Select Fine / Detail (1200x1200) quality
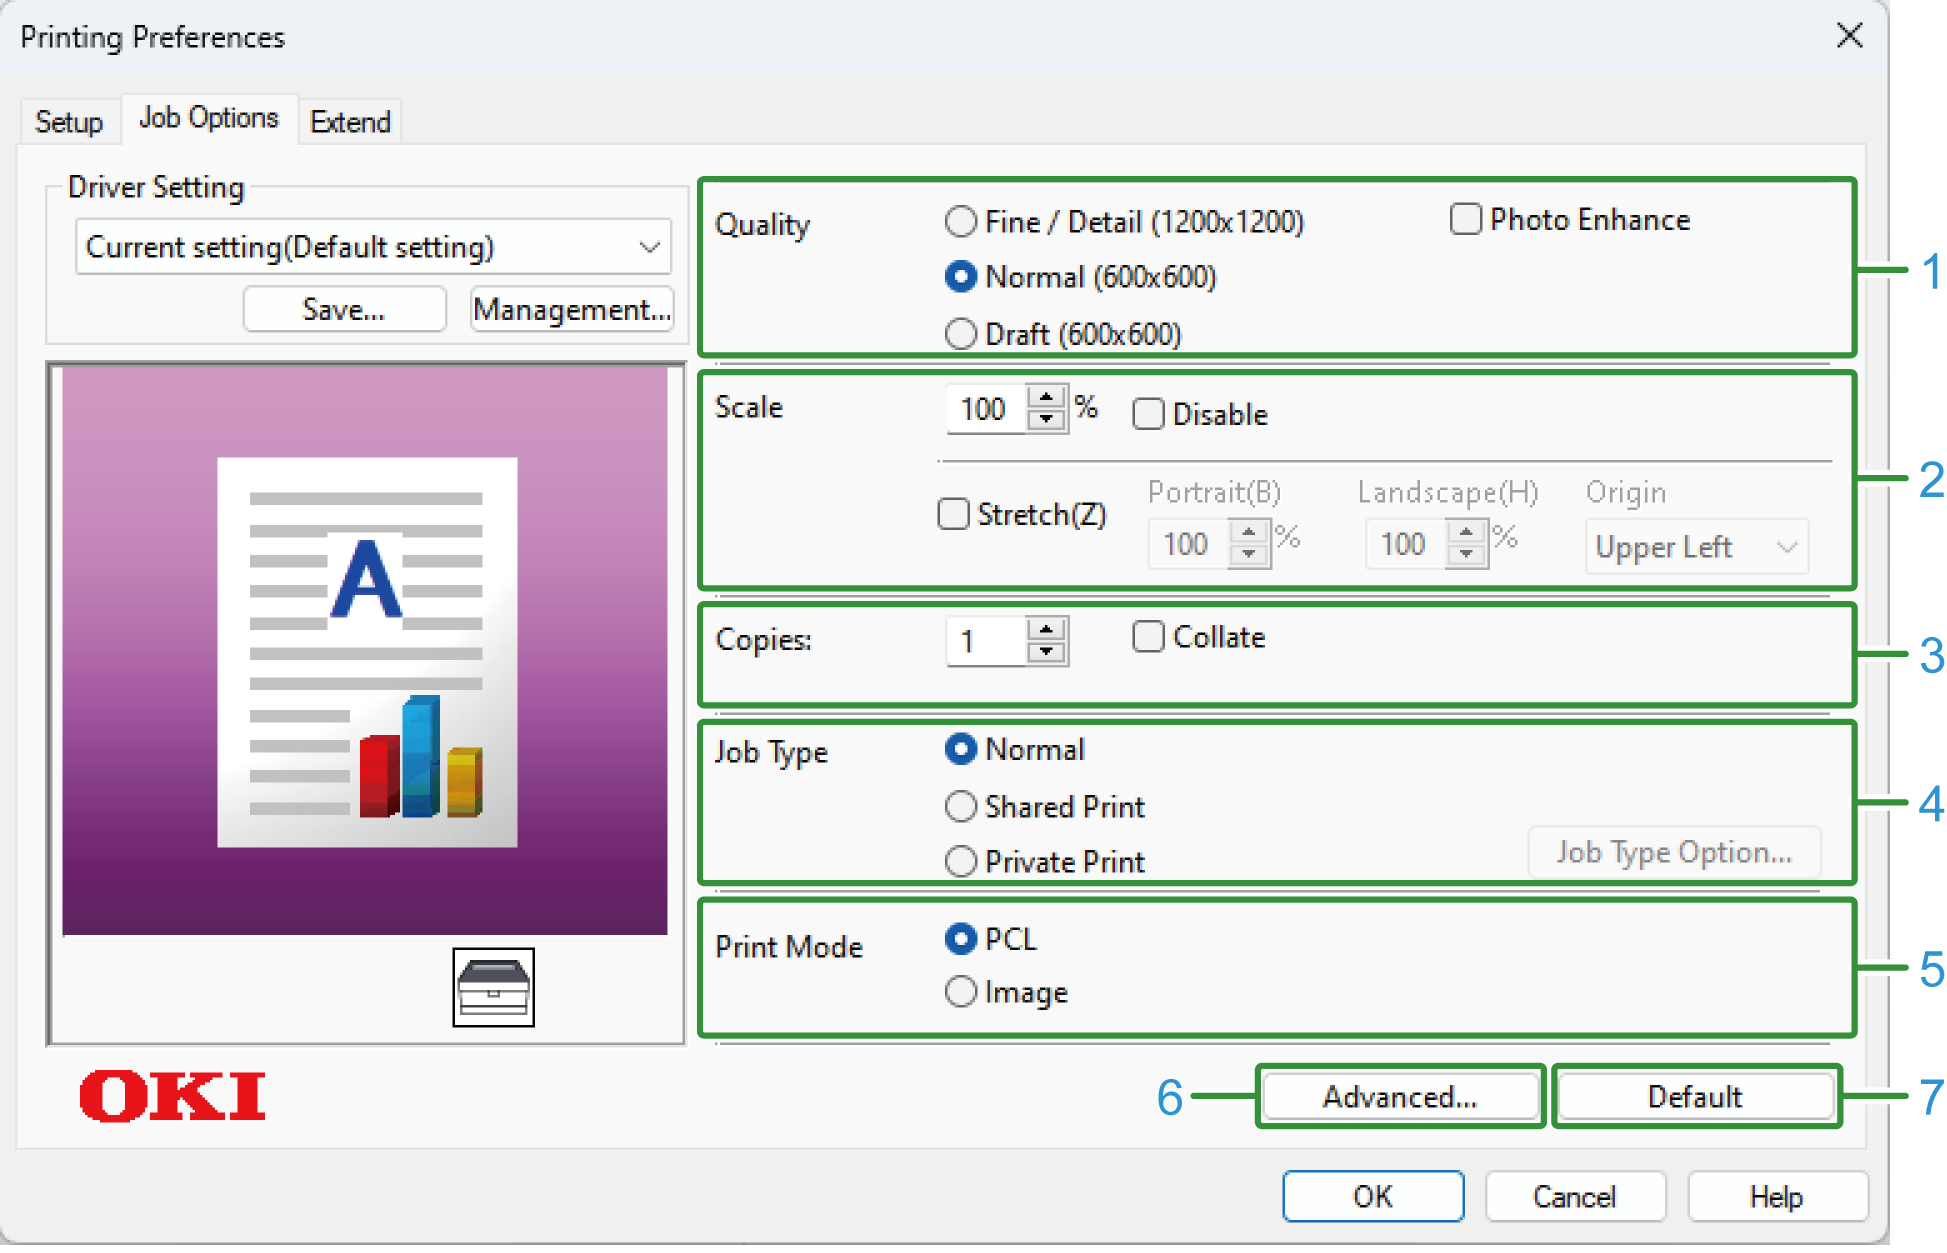Viewport: 1947px width, 1253px height. tap(960, 221)
